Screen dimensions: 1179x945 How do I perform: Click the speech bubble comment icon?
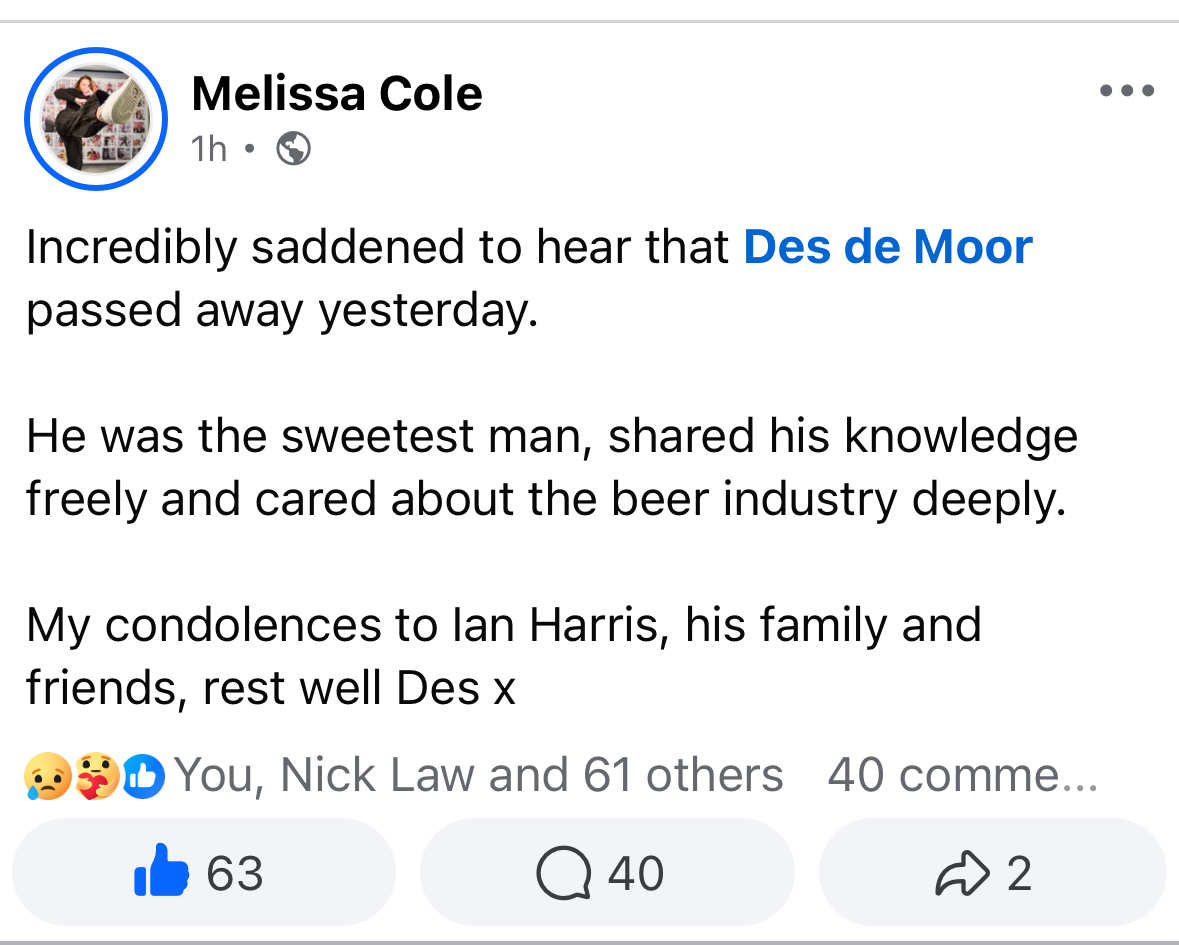click(564, 874)
